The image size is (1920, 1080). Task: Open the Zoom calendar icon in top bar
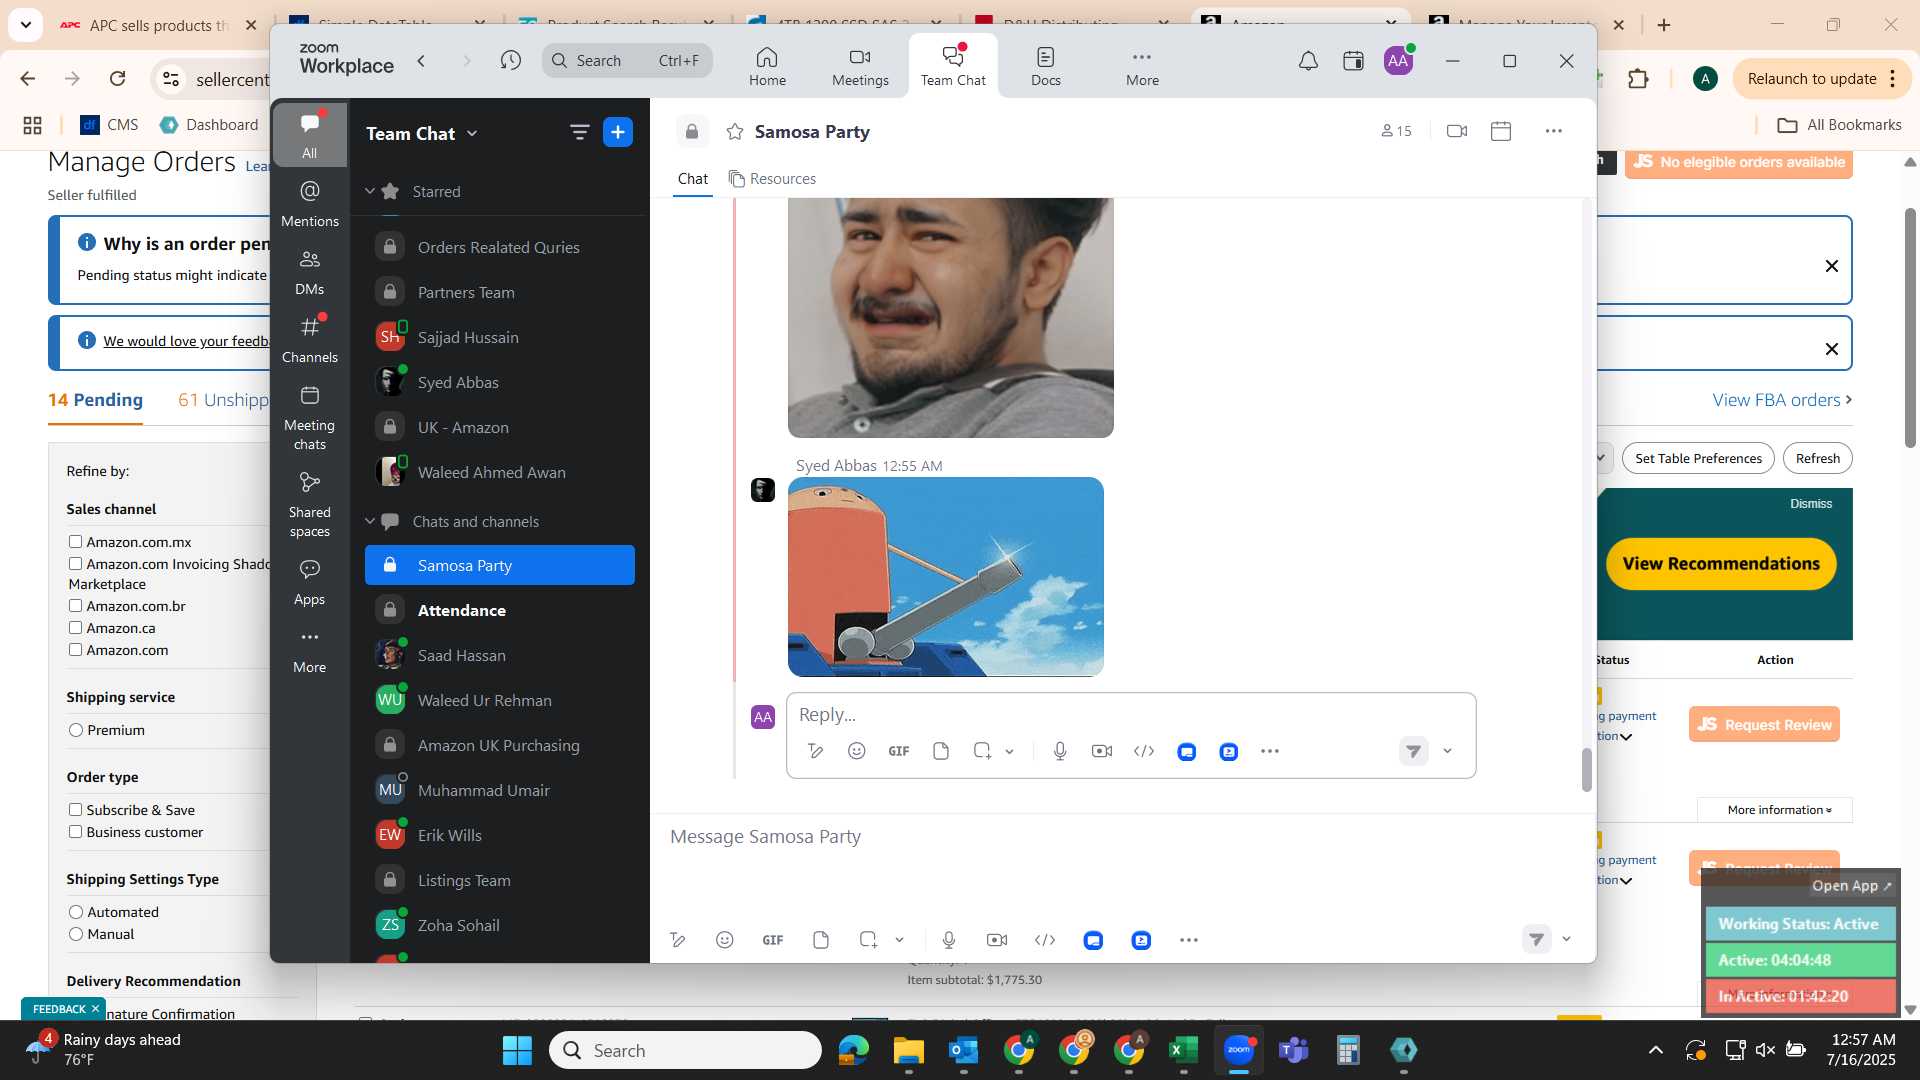(1353, 61)
